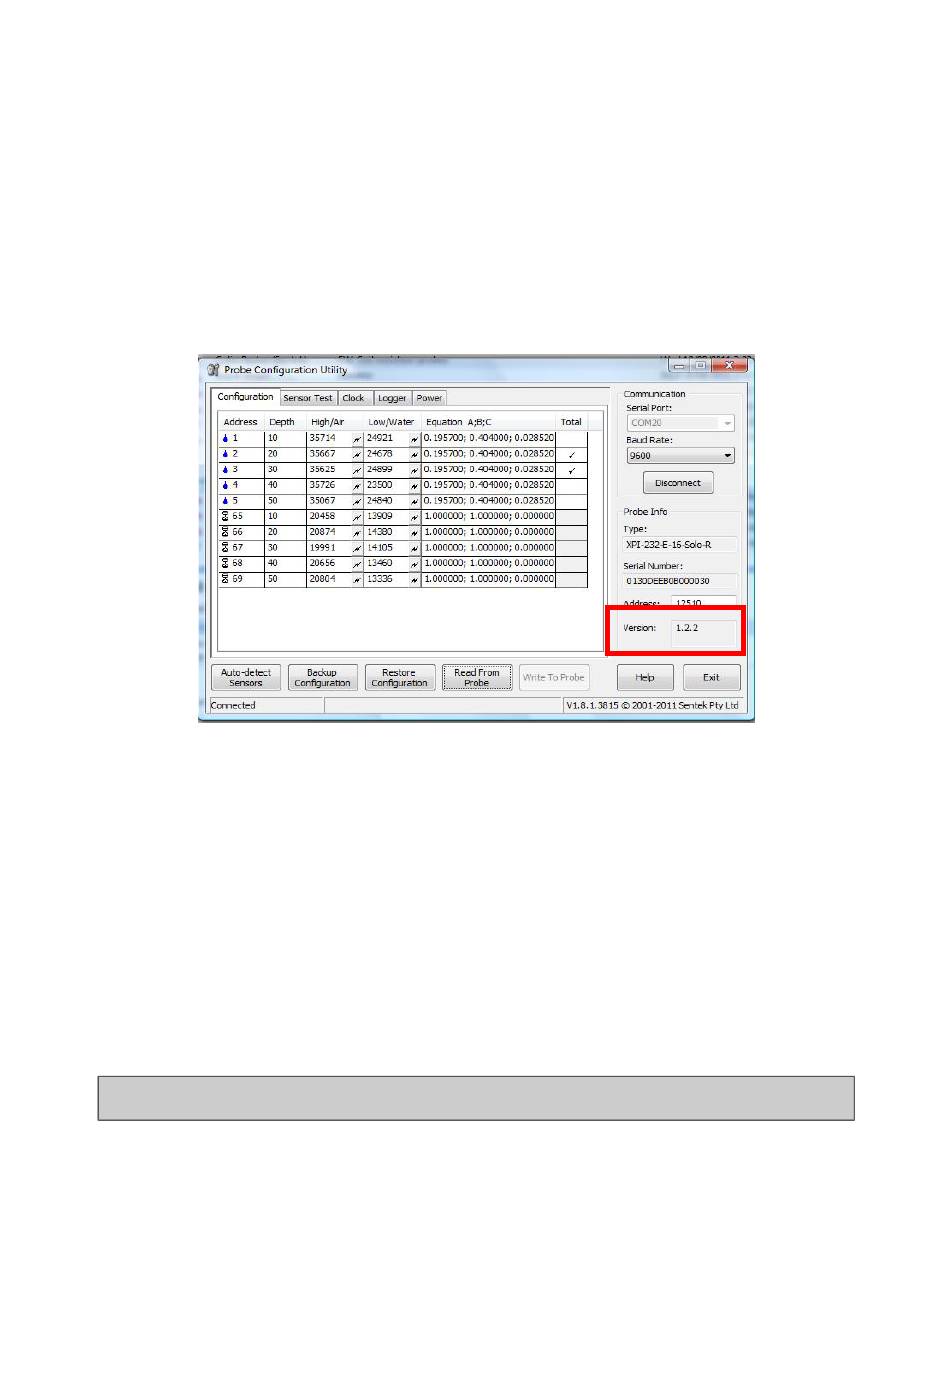Click the water drop icon for address 4
This screenshot has width=950, height=1388.
225,485
